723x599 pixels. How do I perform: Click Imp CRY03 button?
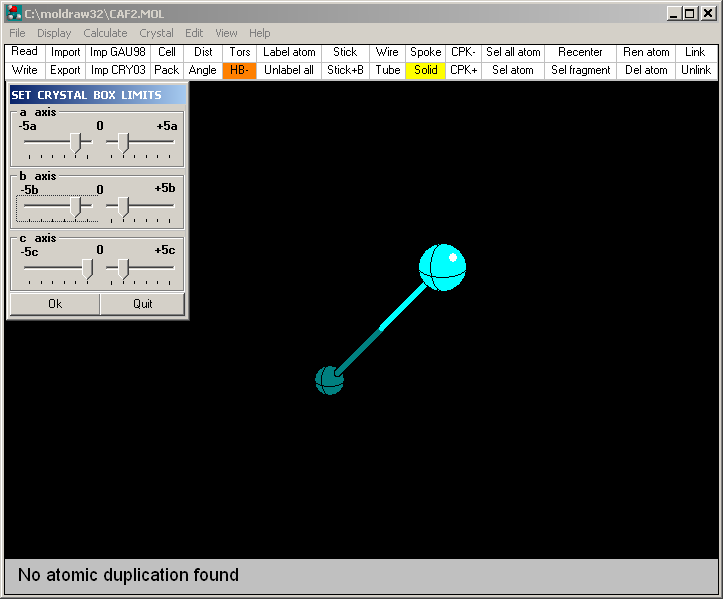point(118,70)
